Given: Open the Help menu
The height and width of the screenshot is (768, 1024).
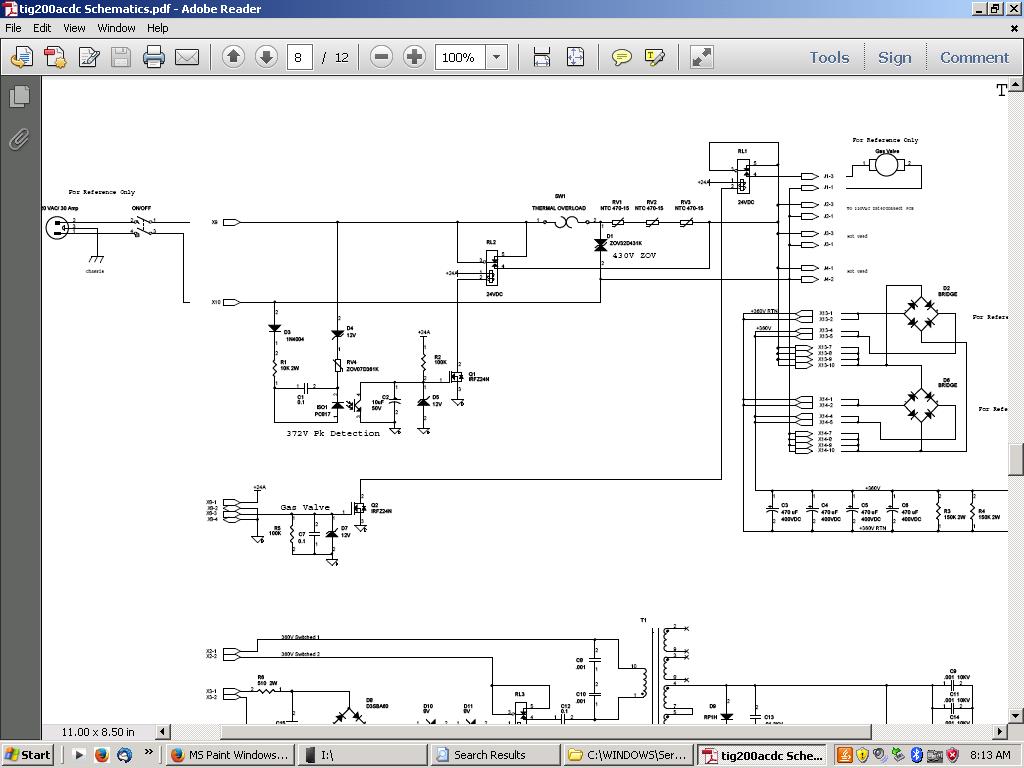Looking at the screenshot, I should [x=157, y=28].
